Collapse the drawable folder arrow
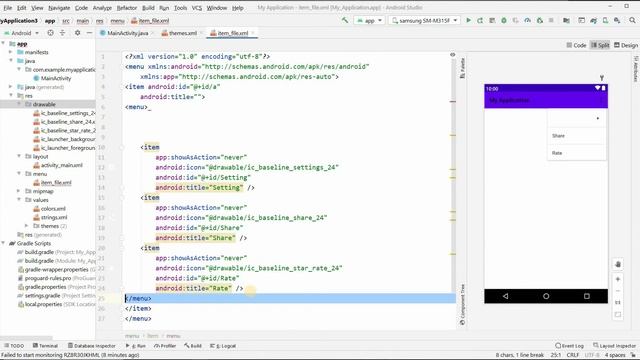640x360 pixels. coord(19,104)
